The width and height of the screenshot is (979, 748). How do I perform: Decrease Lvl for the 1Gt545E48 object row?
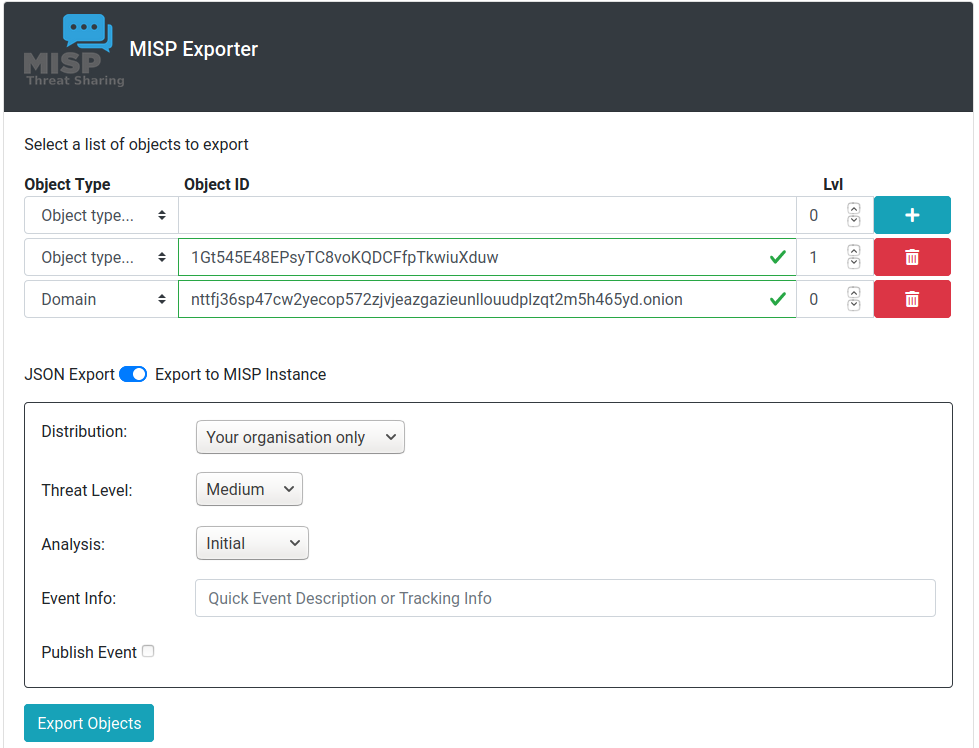[x=853, y=263]
